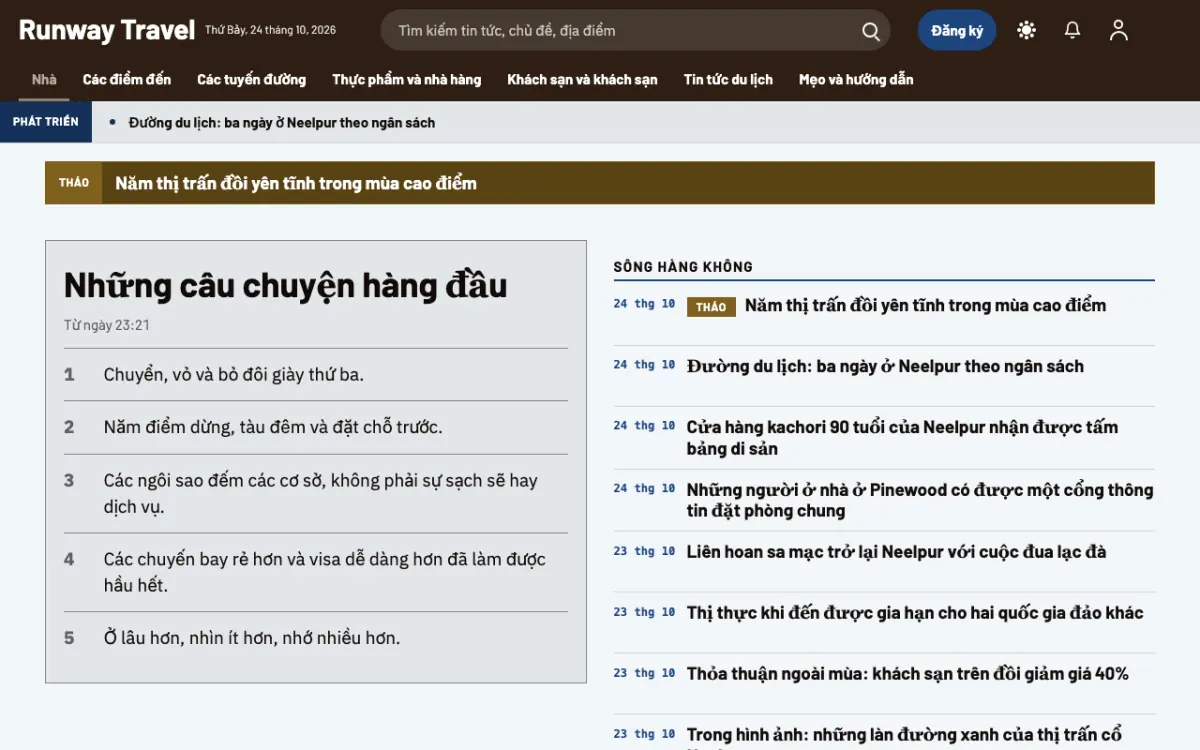The image size is (1200, 750).
Task: Open feed item Trong hình ảnh: những làn đường
Action: [904, 737]
